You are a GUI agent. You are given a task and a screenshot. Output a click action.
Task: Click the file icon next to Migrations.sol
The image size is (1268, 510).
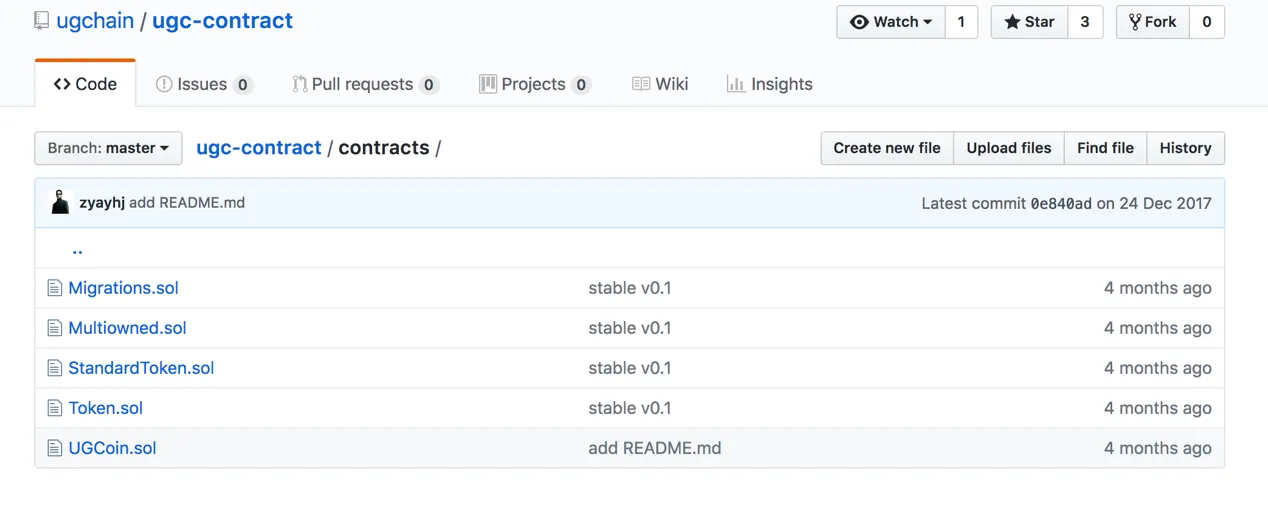(x=55, y=288)
